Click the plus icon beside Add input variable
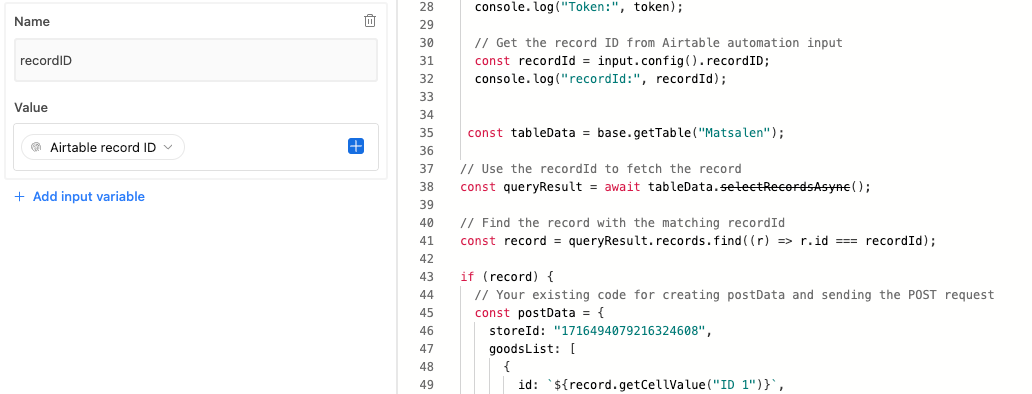 point(20,197)
